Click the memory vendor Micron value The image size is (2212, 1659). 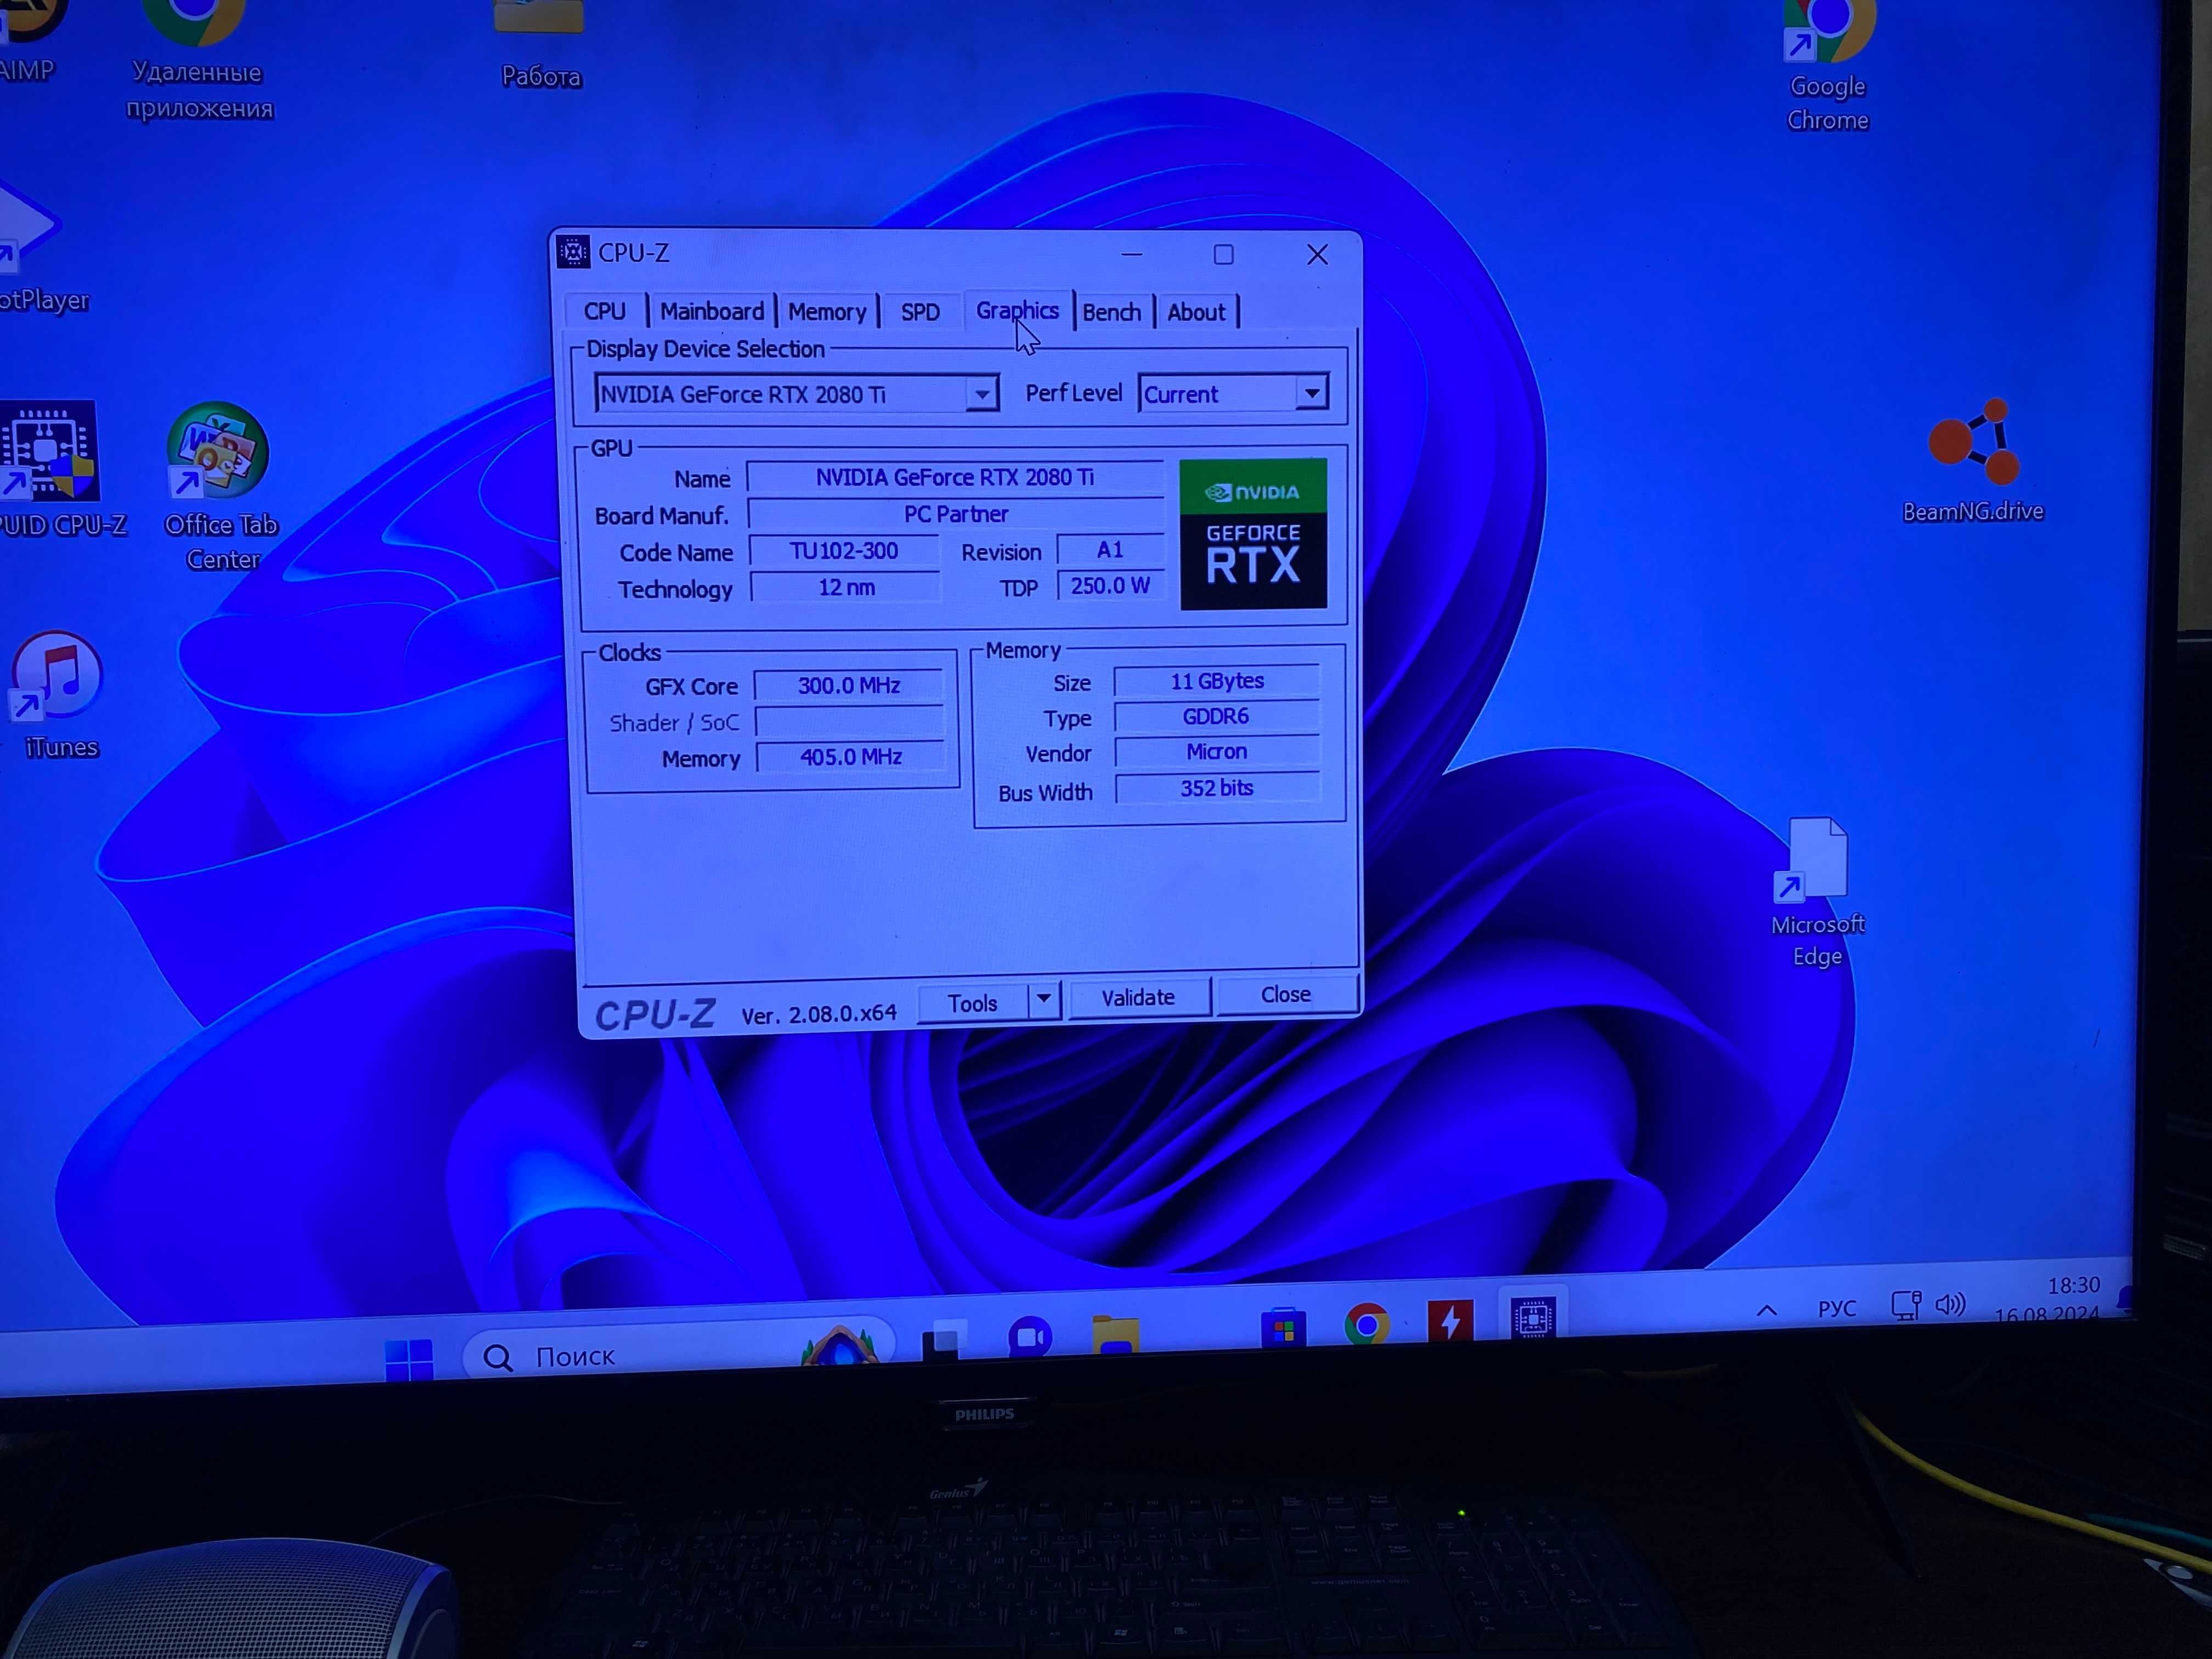[x=1217, y=752]
